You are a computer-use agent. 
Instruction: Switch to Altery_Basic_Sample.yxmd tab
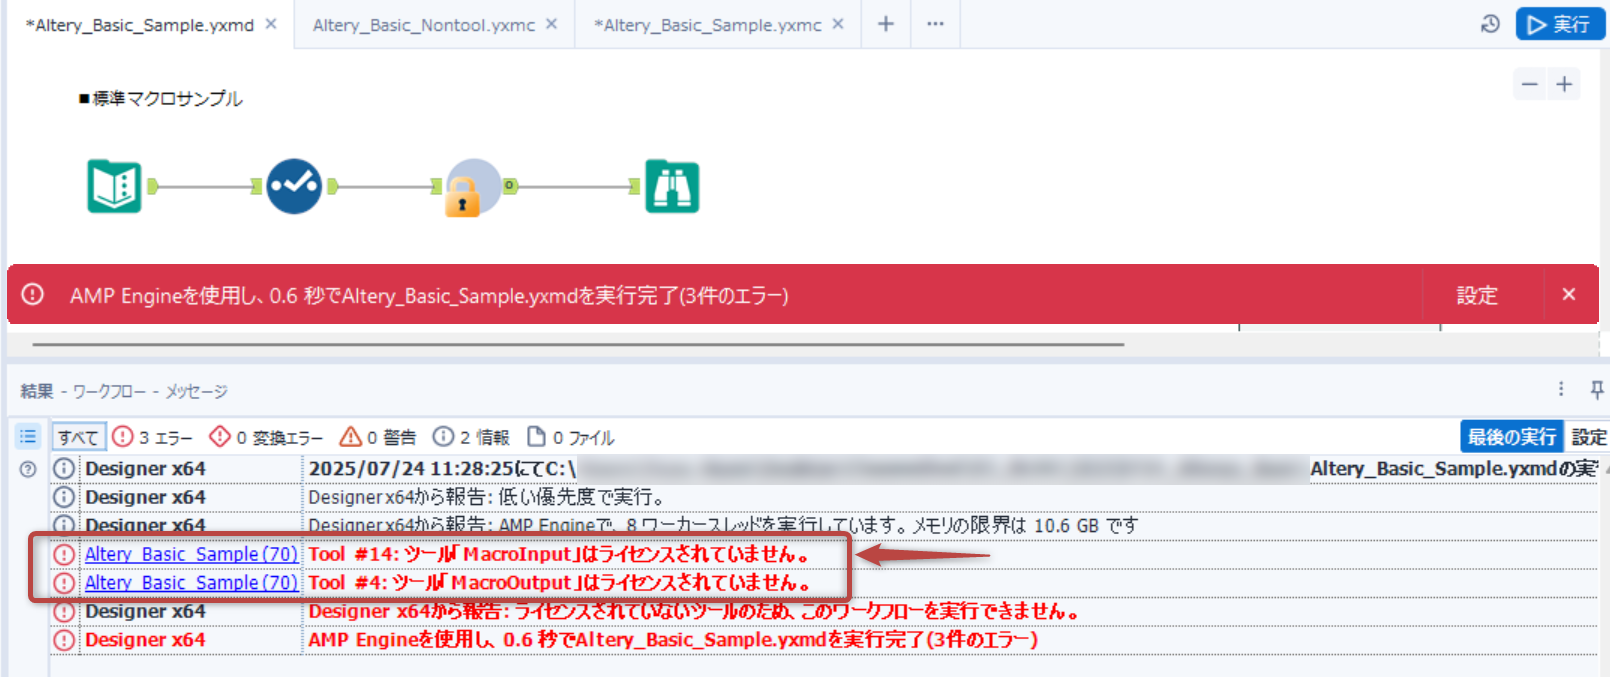coord(140,25)
